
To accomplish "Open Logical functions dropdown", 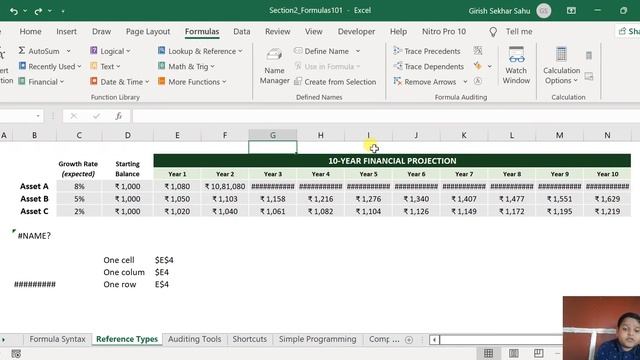I will click(x=110, y=51).
